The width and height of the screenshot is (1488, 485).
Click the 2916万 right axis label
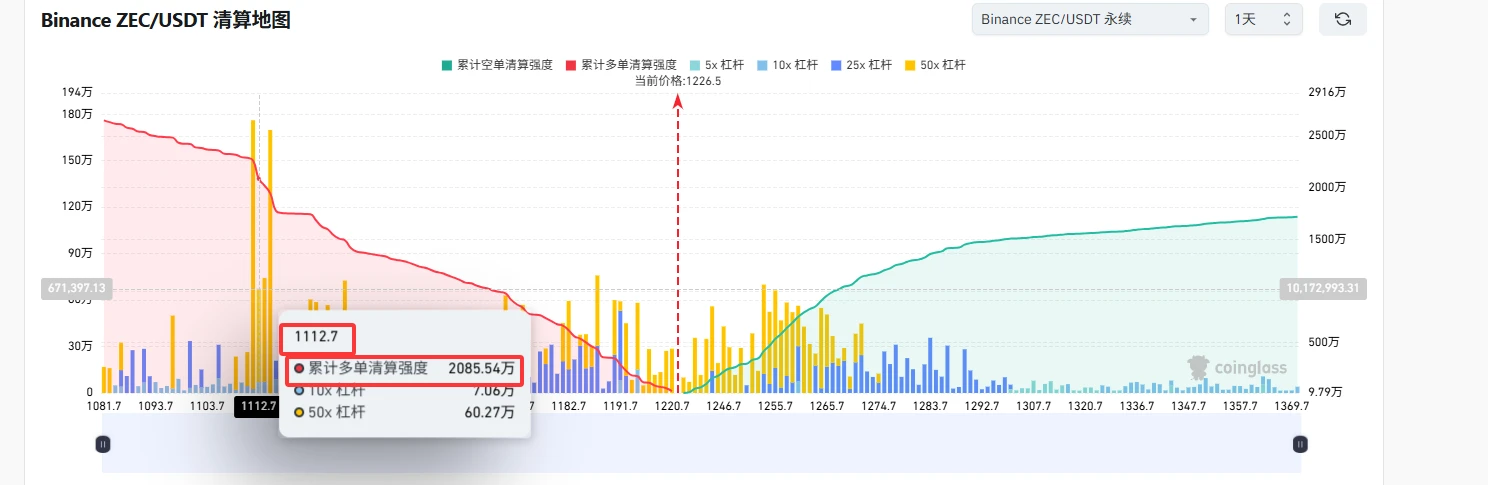tap(1327, 92)
